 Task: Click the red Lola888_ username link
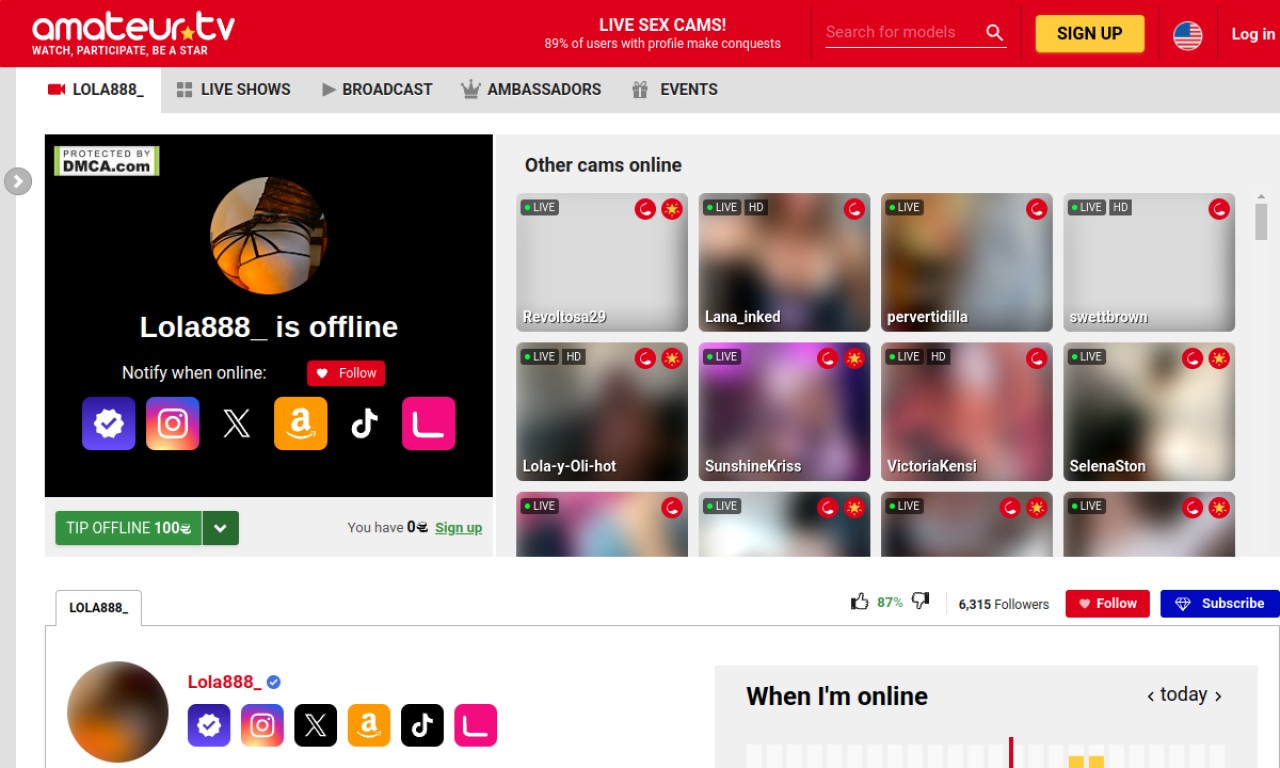224,682
